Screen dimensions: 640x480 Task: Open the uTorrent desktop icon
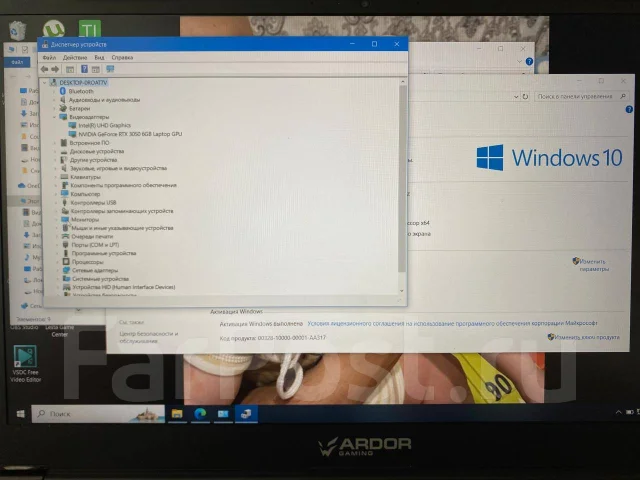point(54,29)
